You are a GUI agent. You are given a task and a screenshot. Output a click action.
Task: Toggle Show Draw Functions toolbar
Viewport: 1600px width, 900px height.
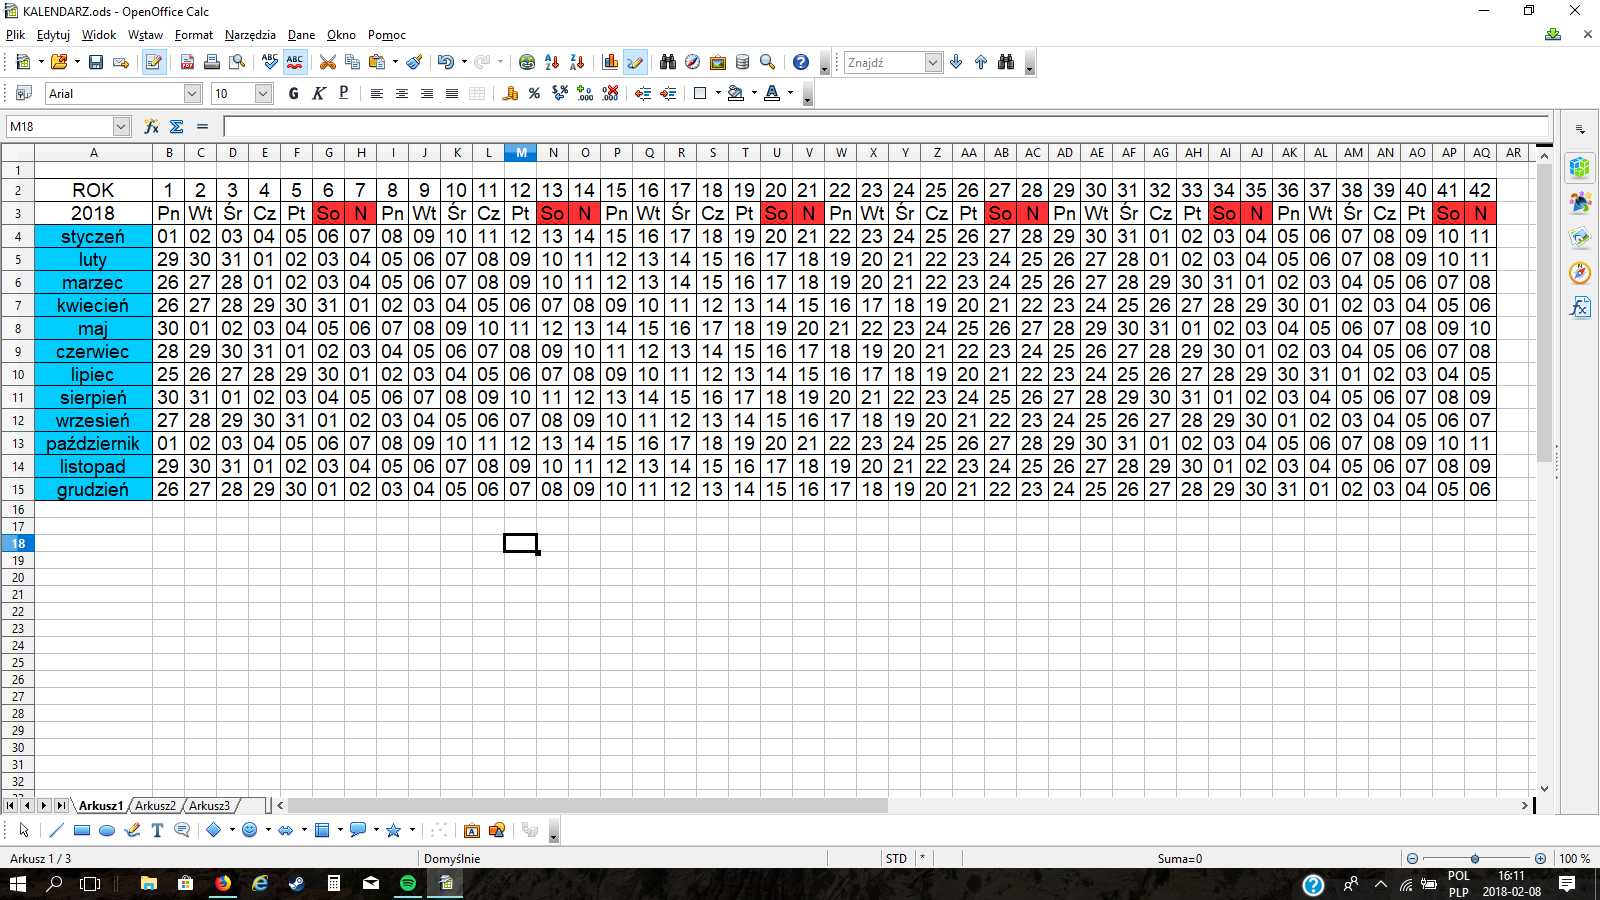tap(635, 62)
